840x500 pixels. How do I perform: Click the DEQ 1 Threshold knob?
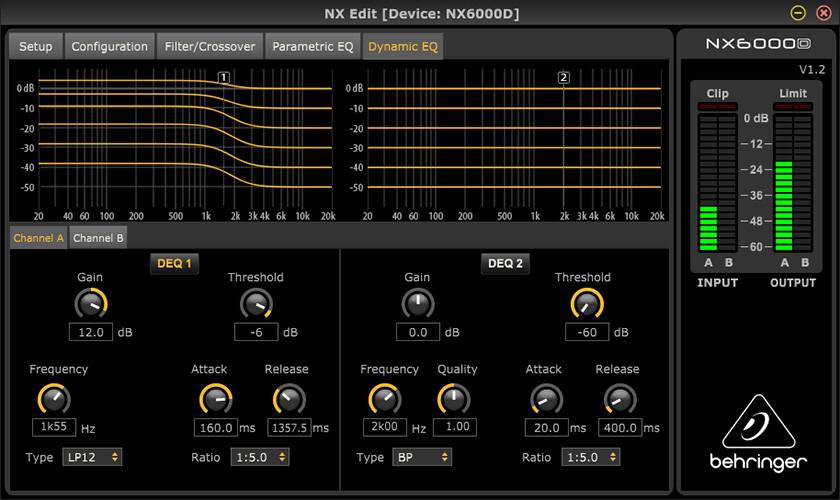tap(256, 303)
